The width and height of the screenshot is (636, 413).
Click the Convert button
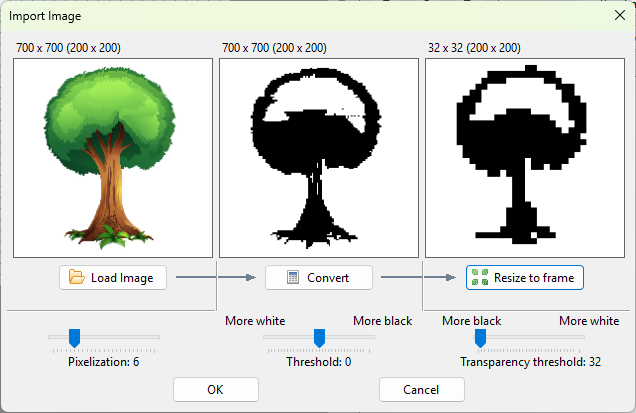(319, 277)
